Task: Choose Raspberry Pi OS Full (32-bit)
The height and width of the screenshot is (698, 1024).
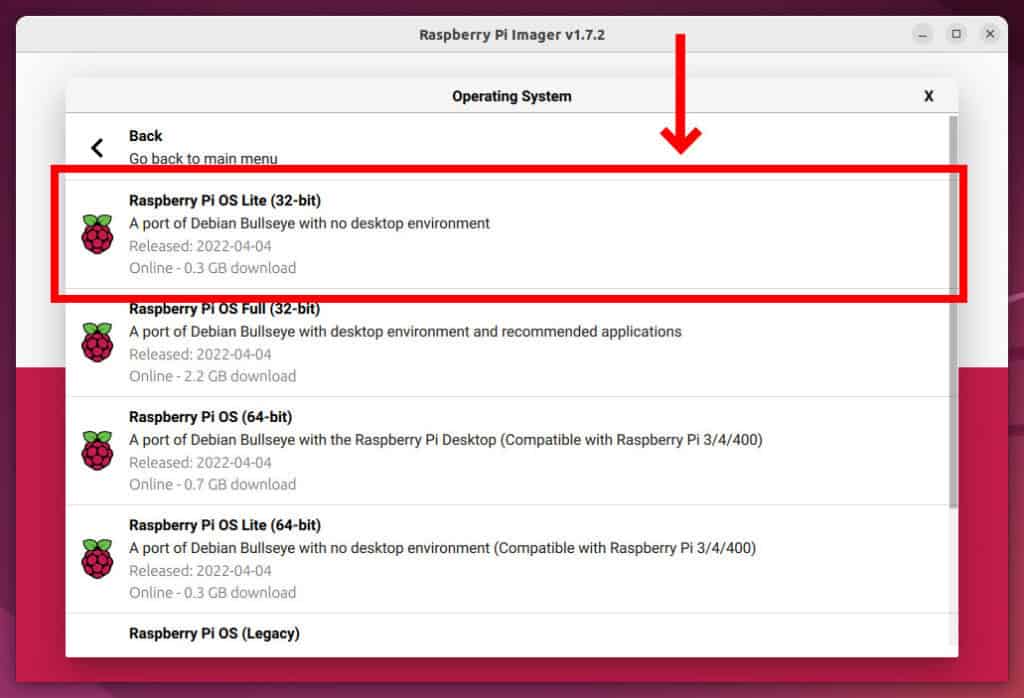Action: pyautogui.click(x=507, y=342)
